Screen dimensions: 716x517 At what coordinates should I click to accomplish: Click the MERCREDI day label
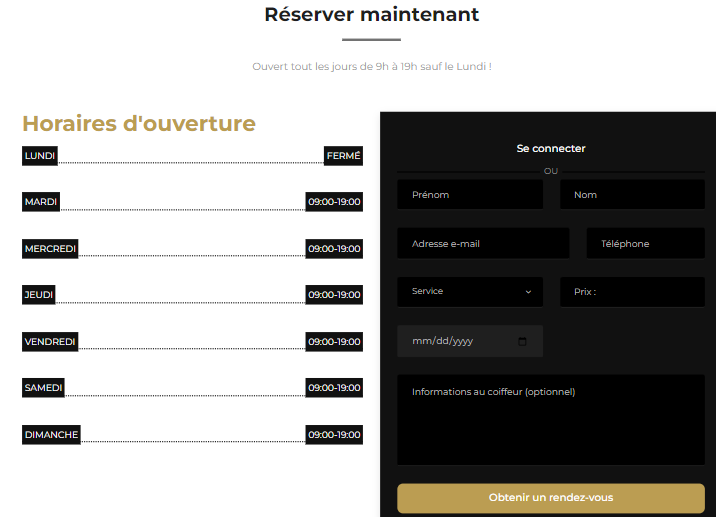click(x=50, y=249)
